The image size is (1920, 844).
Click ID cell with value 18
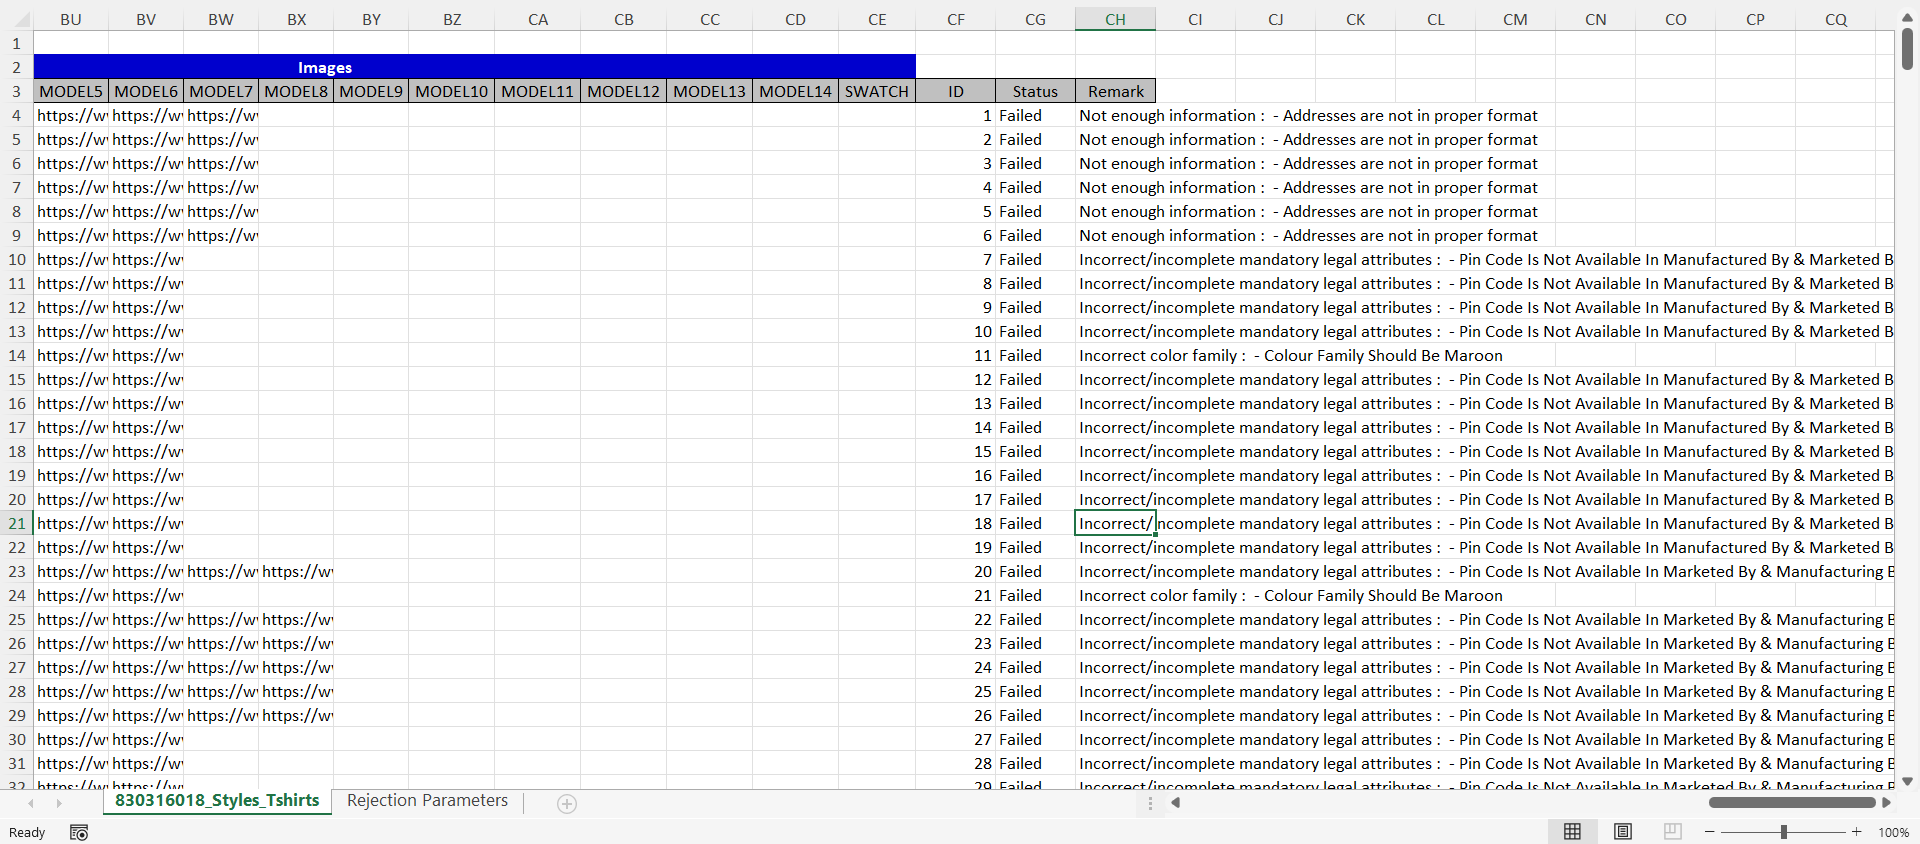tap(956, 523)
